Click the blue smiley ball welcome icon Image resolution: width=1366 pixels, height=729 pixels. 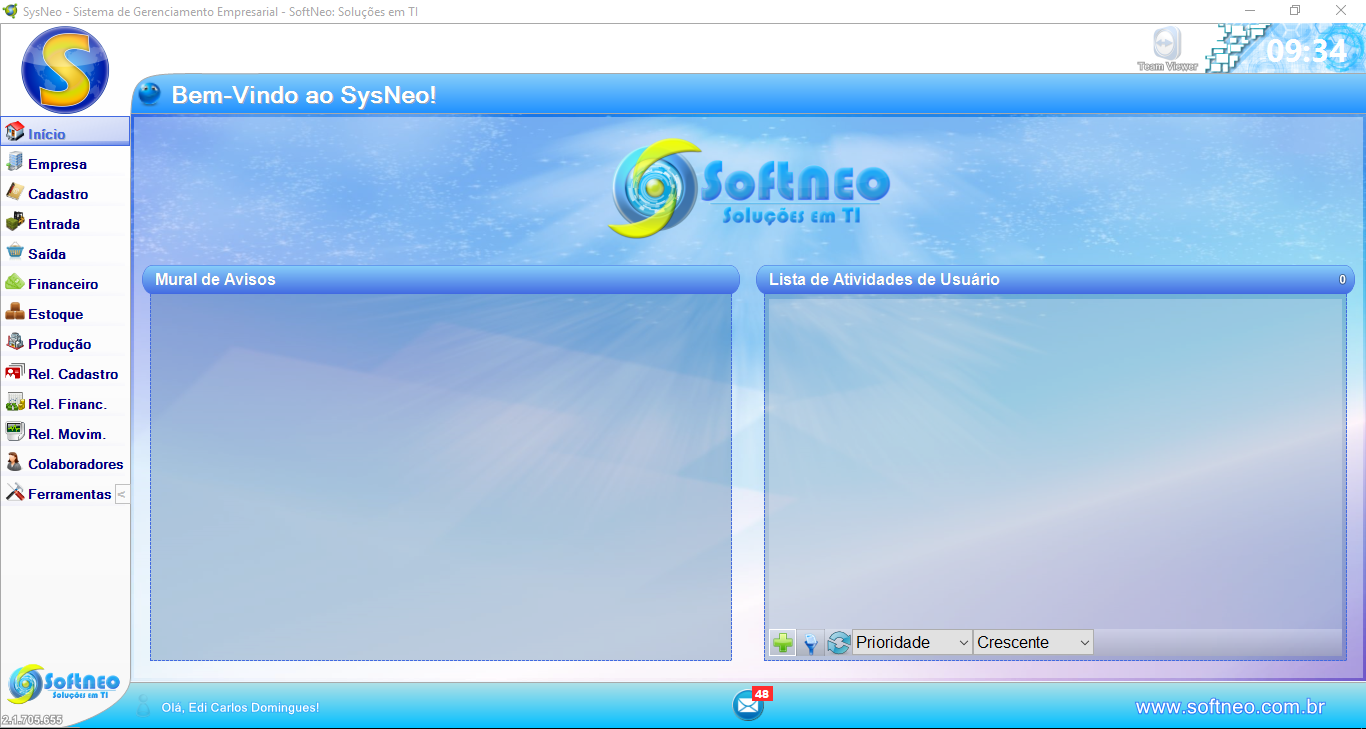(x=149, y=95)
